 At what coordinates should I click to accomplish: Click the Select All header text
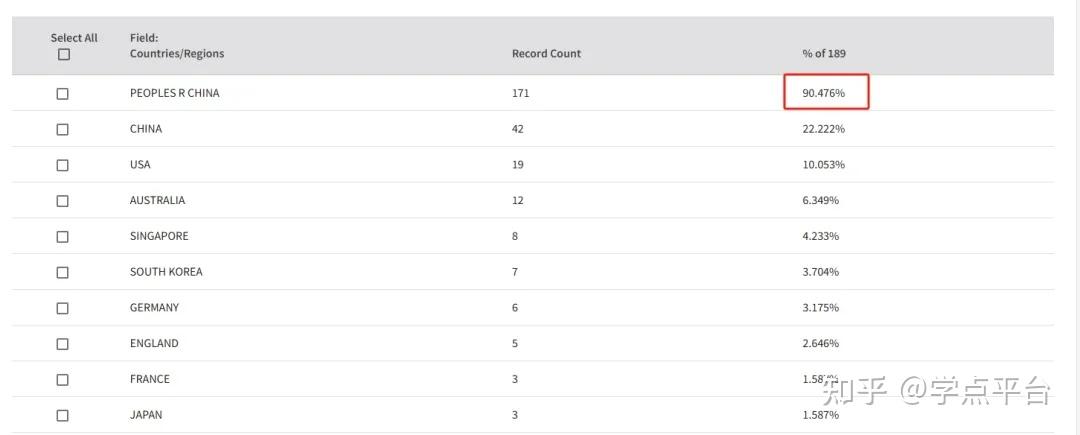[74, 38]
